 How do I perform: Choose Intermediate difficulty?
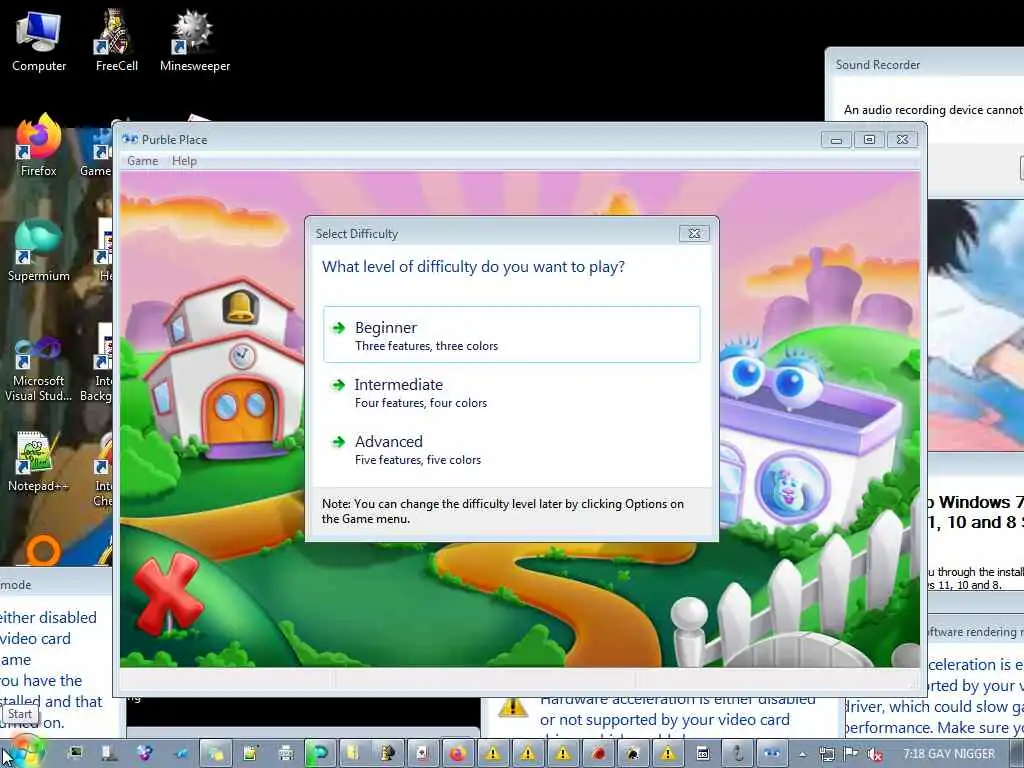(x=511, y=392)
